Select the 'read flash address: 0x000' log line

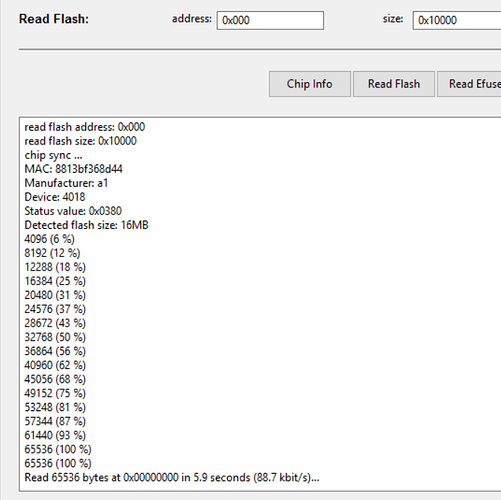(x=85, y=127)
